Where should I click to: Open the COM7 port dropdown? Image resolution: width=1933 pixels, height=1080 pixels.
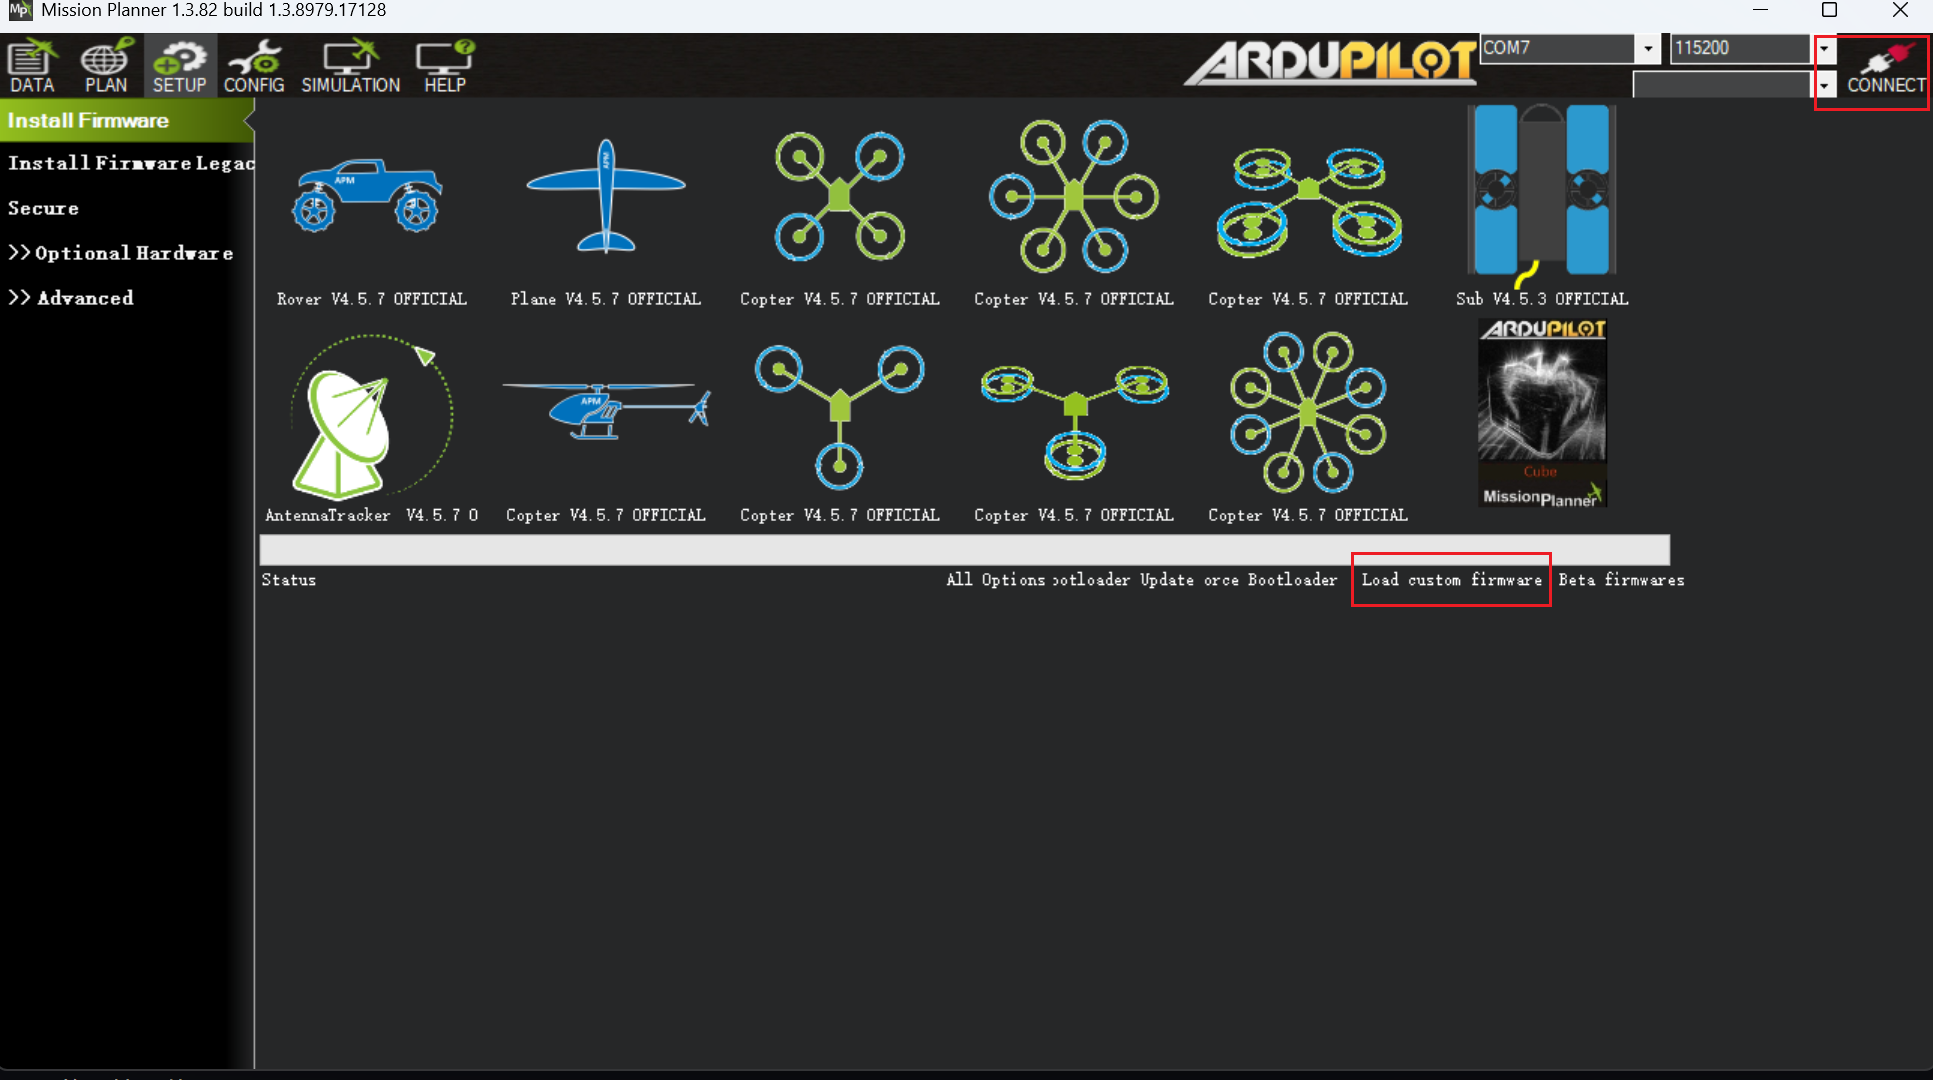tap(1647, 48)
